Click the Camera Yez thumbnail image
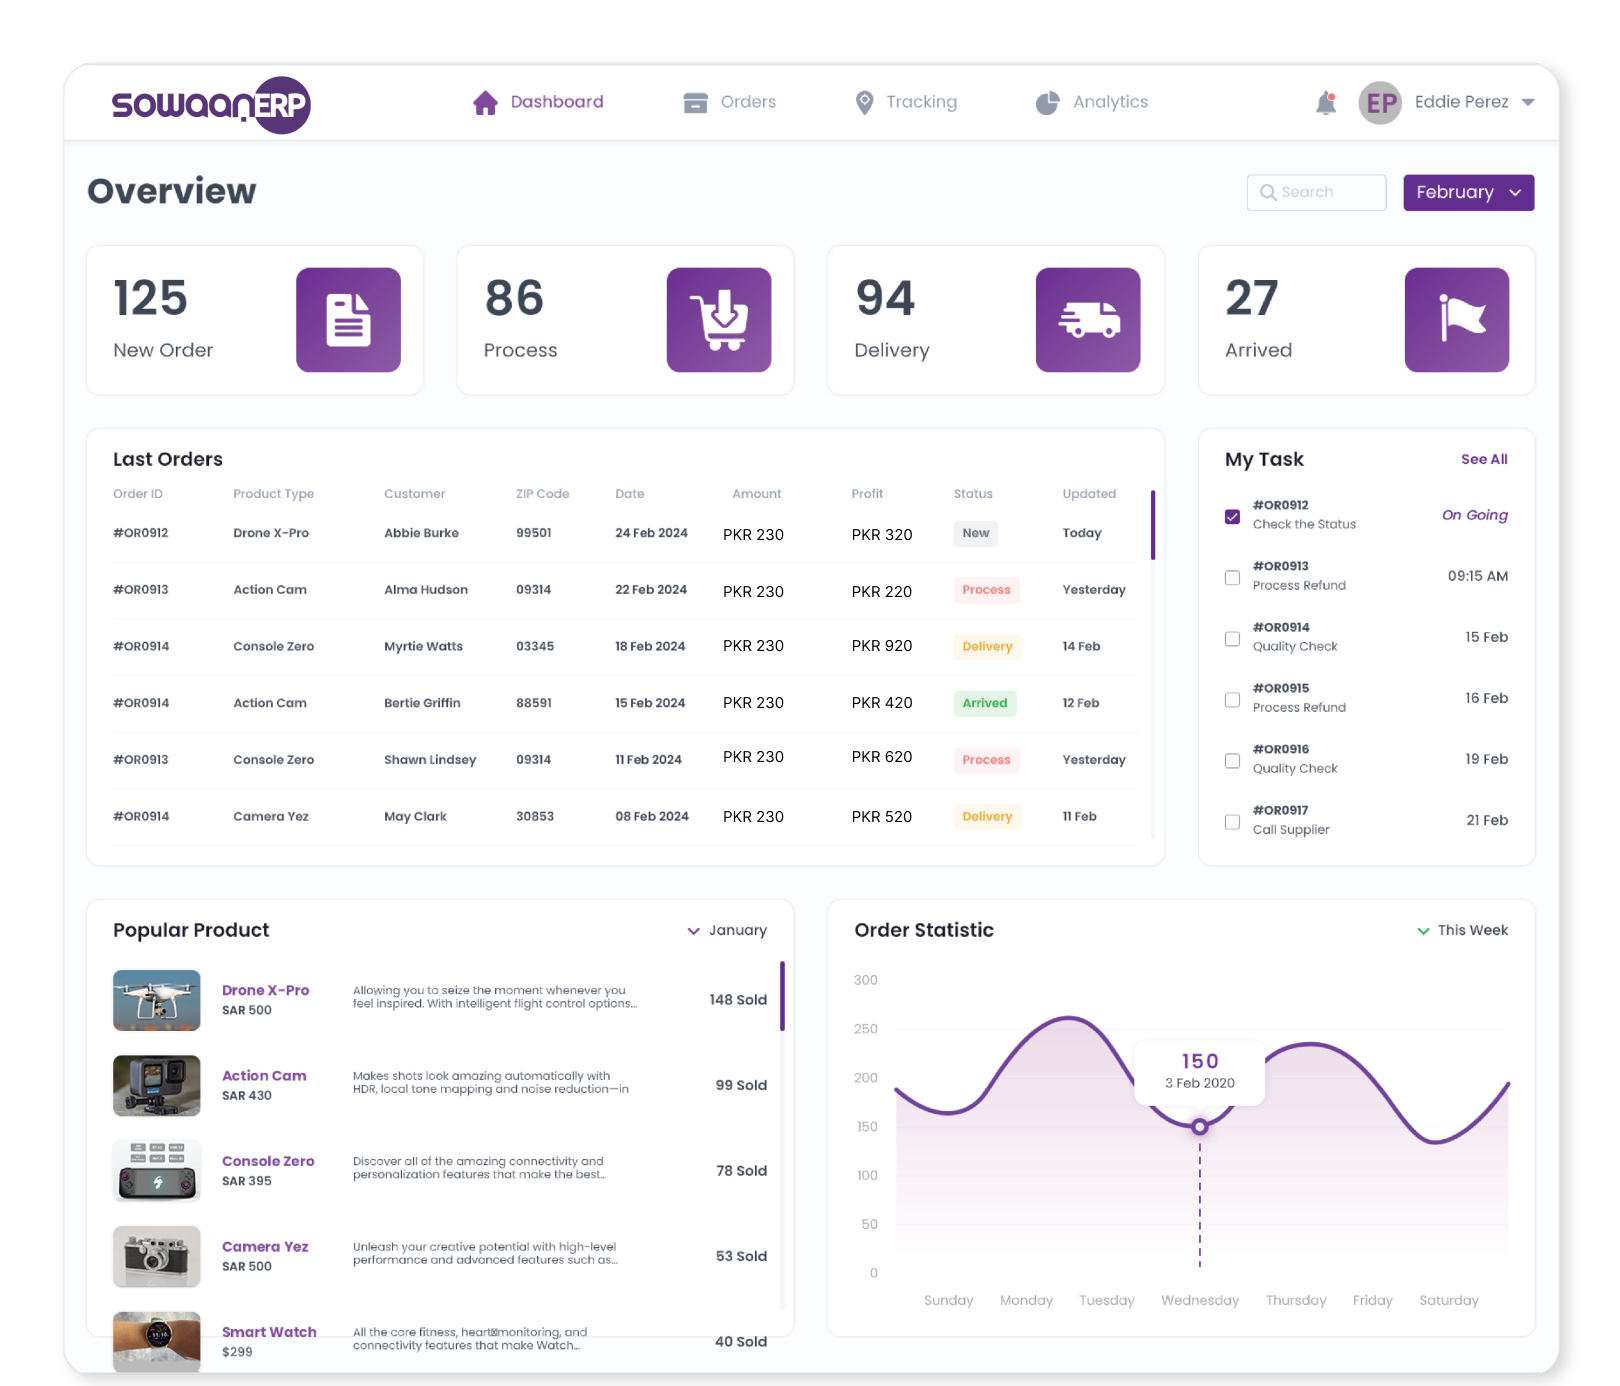1620x1386 pixels. [x=157, y=1256]
